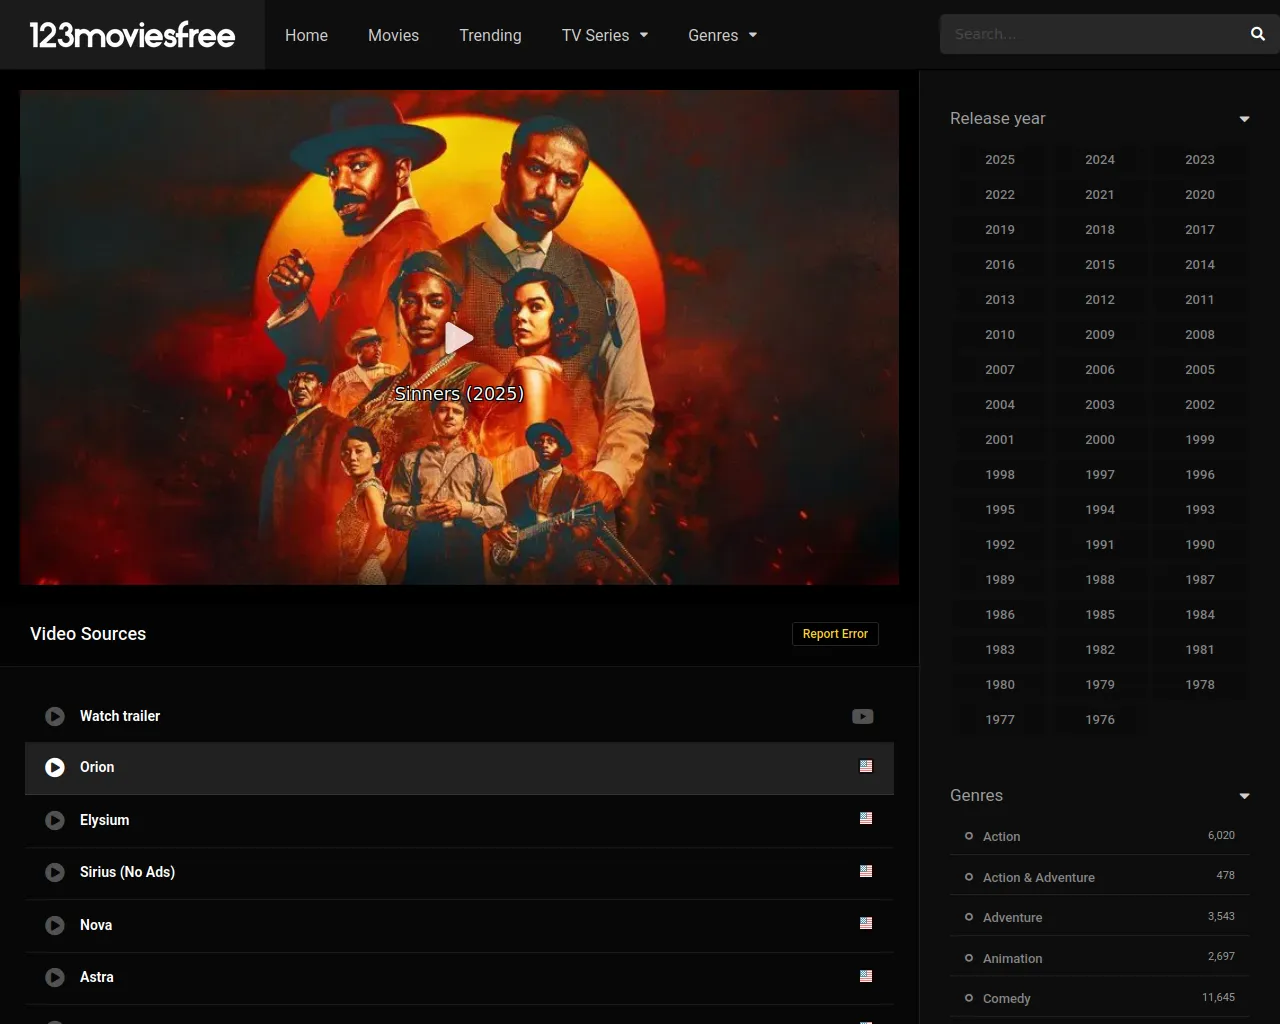This screenshot has height=1024, width=1280.
Task: Collapse the Genres sidebar panel
Action: tap(1244, 796)
